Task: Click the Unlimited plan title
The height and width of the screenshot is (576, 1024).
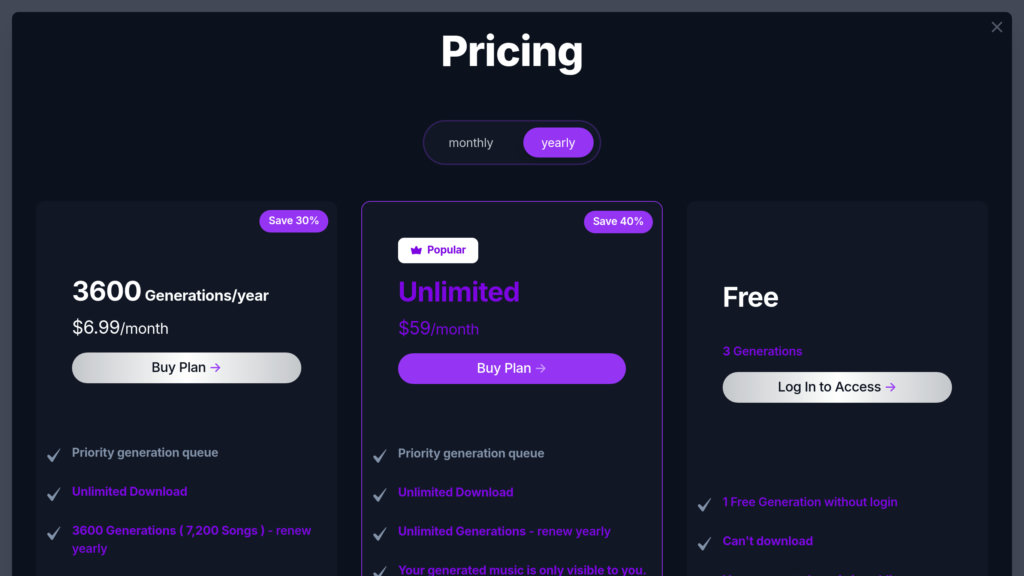Action: [459, 292]
